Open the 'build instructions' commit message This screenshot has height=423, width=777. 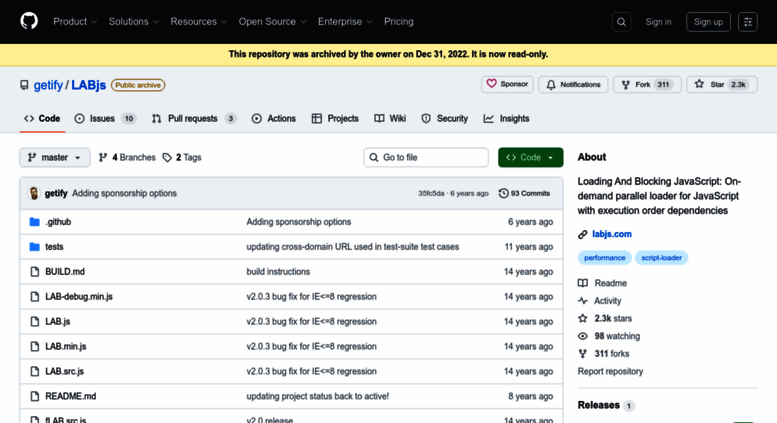tap(278, 271)
